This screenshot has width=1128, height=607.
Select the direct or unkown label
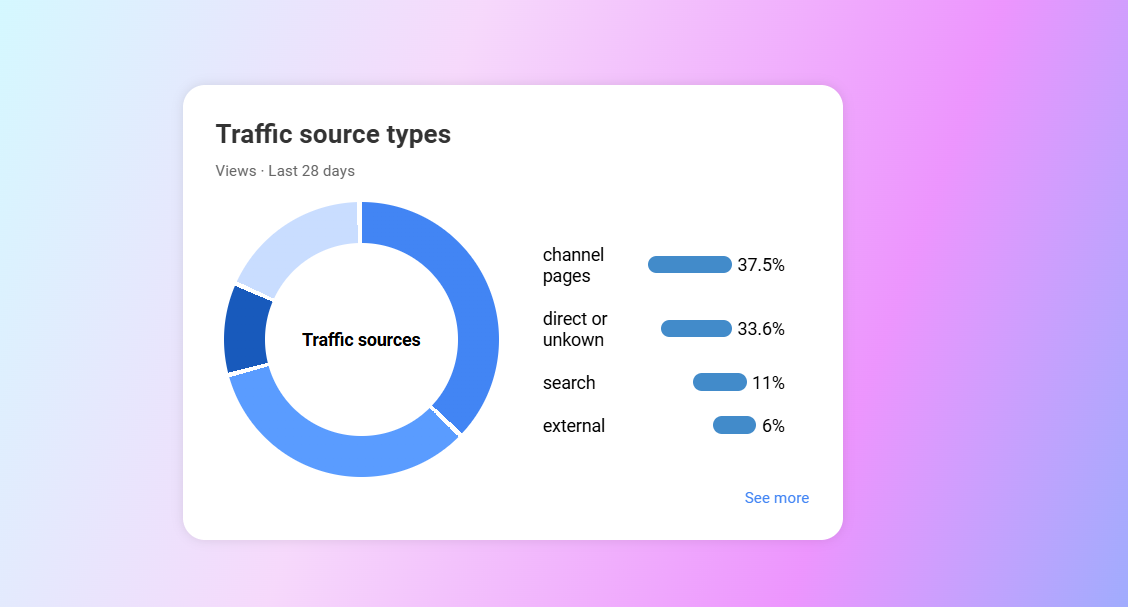pyautogui.click(x=575, y=329)
